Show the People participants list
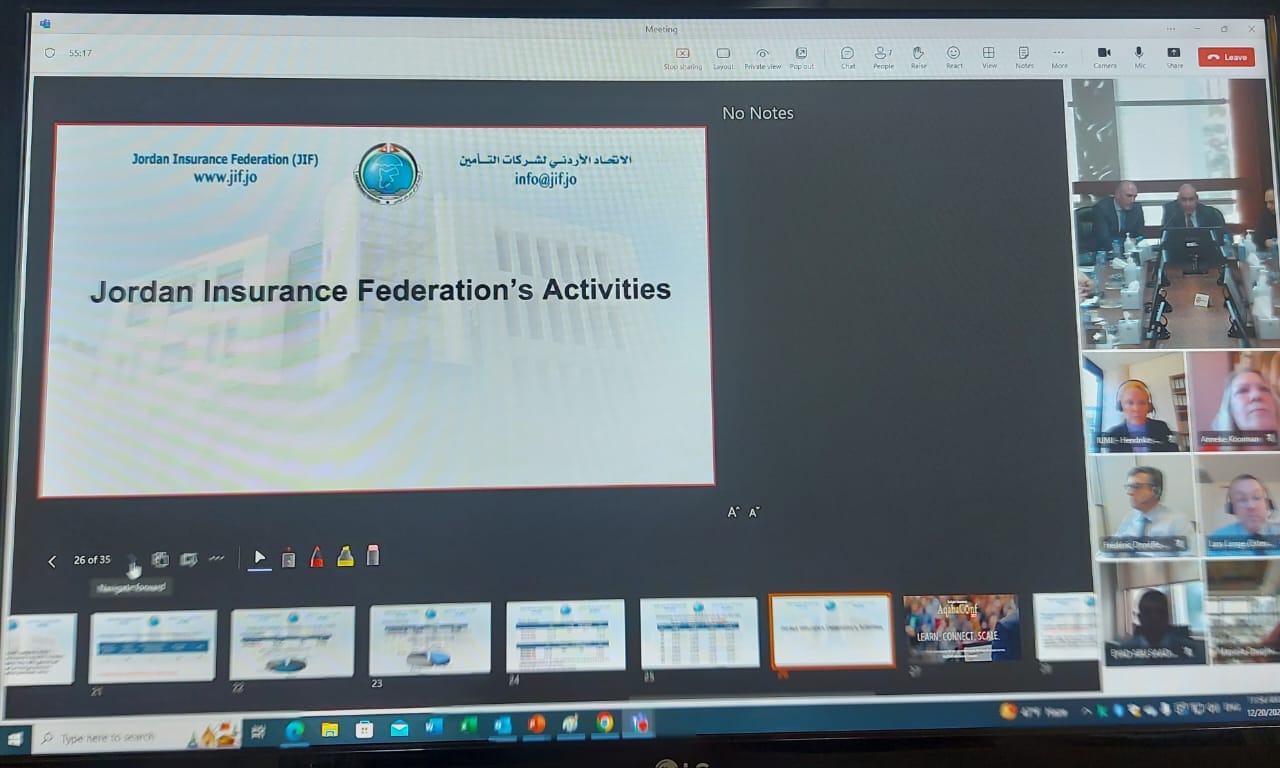This screenshot has height=768, width=1280. [883, 57]
